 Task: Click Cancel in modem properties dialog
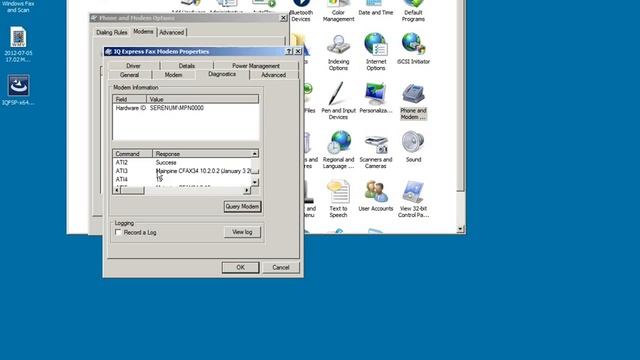point(281,267)
